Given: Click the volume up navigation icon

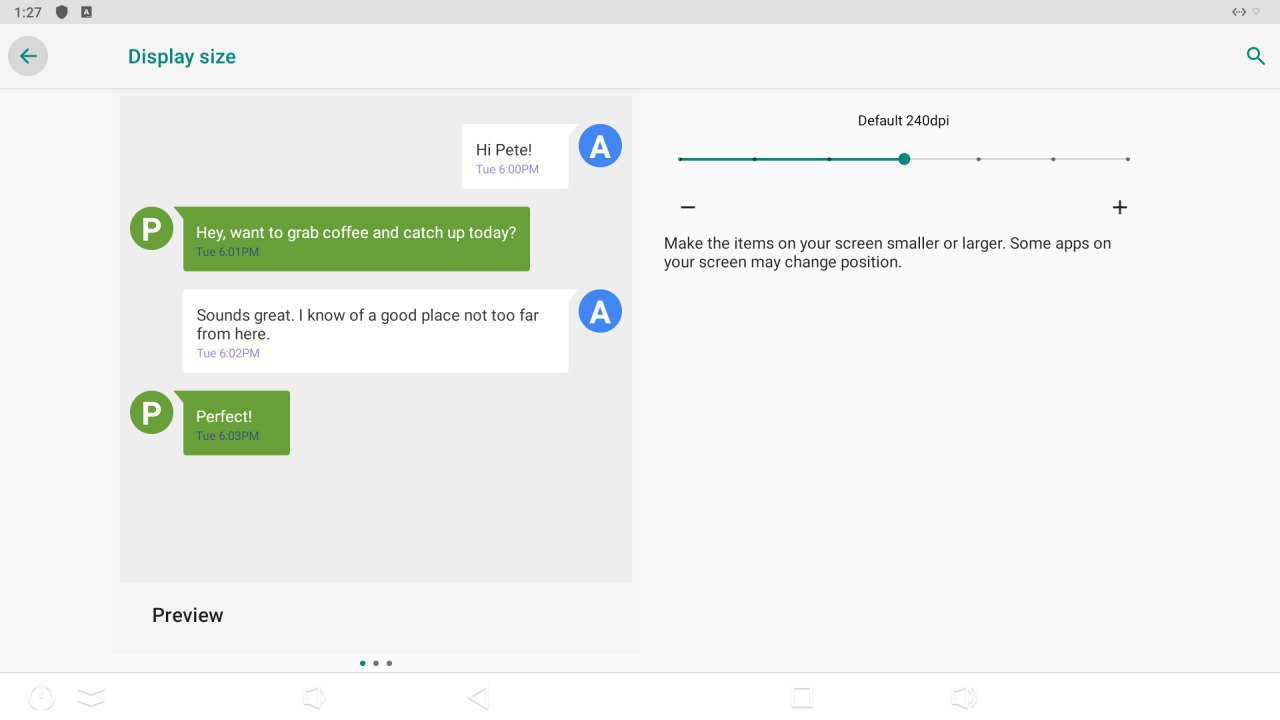Looking at the screenshot, I should [963, 697].
